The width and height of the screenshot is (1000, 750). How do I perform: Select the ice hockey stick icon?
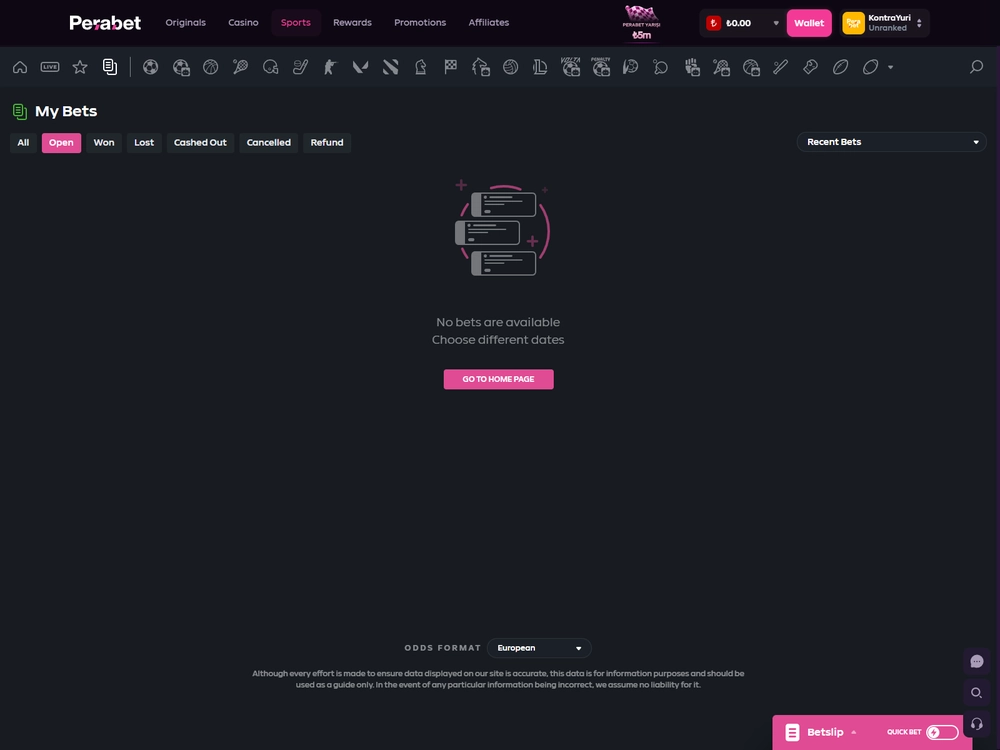(x=300, y=67)
